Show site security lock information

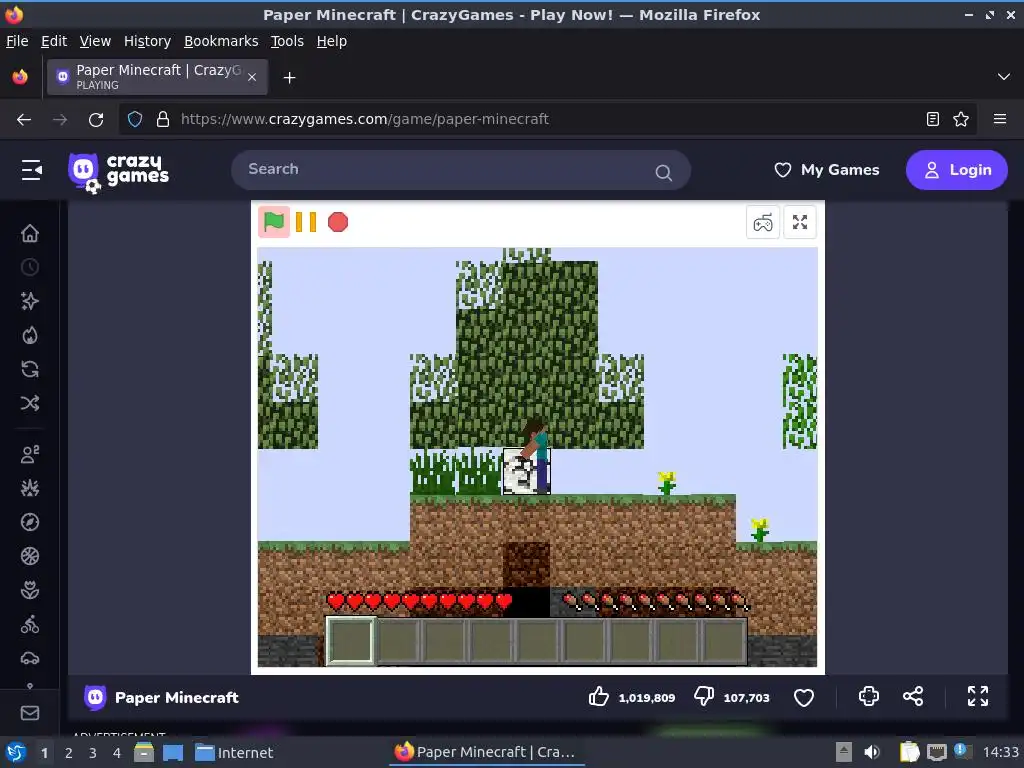163,119
